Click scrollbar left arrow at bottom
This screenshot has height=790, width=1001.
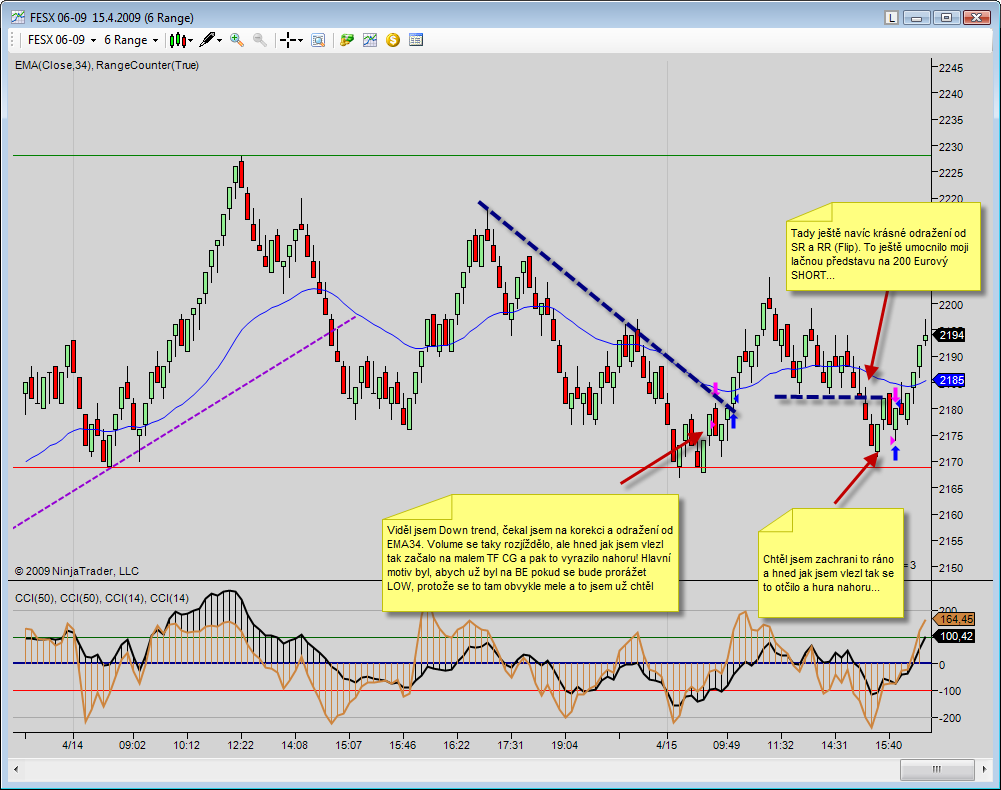click(x=15, y=770)
